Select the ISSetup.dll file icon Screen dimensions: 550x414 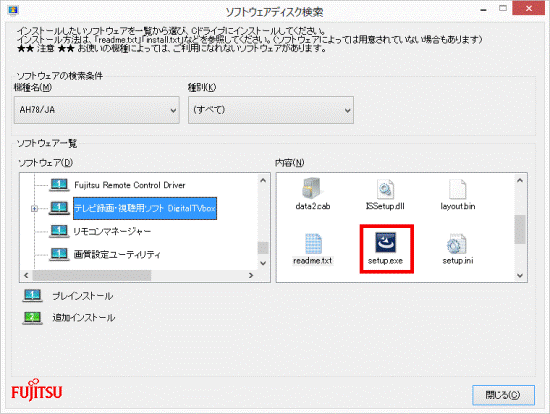(385, 189)
